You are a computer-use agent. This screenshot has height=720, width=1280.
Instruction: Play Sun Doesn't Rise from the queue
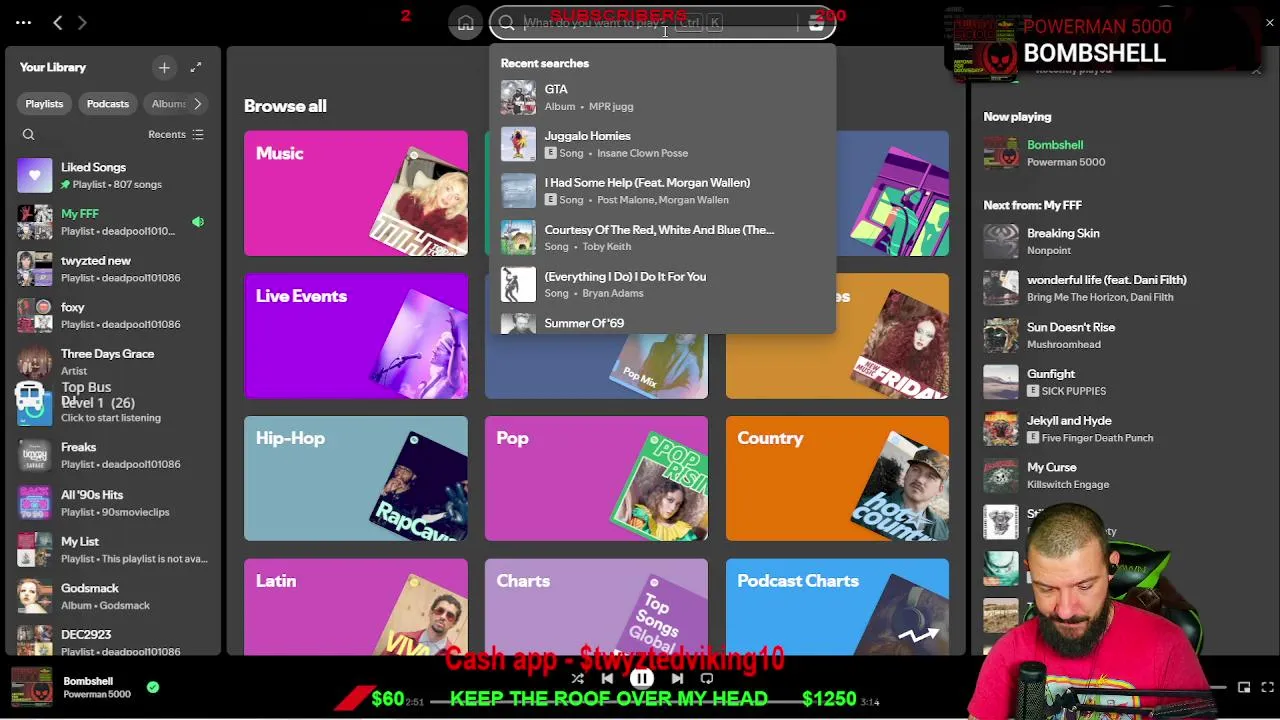(1120, 335)
